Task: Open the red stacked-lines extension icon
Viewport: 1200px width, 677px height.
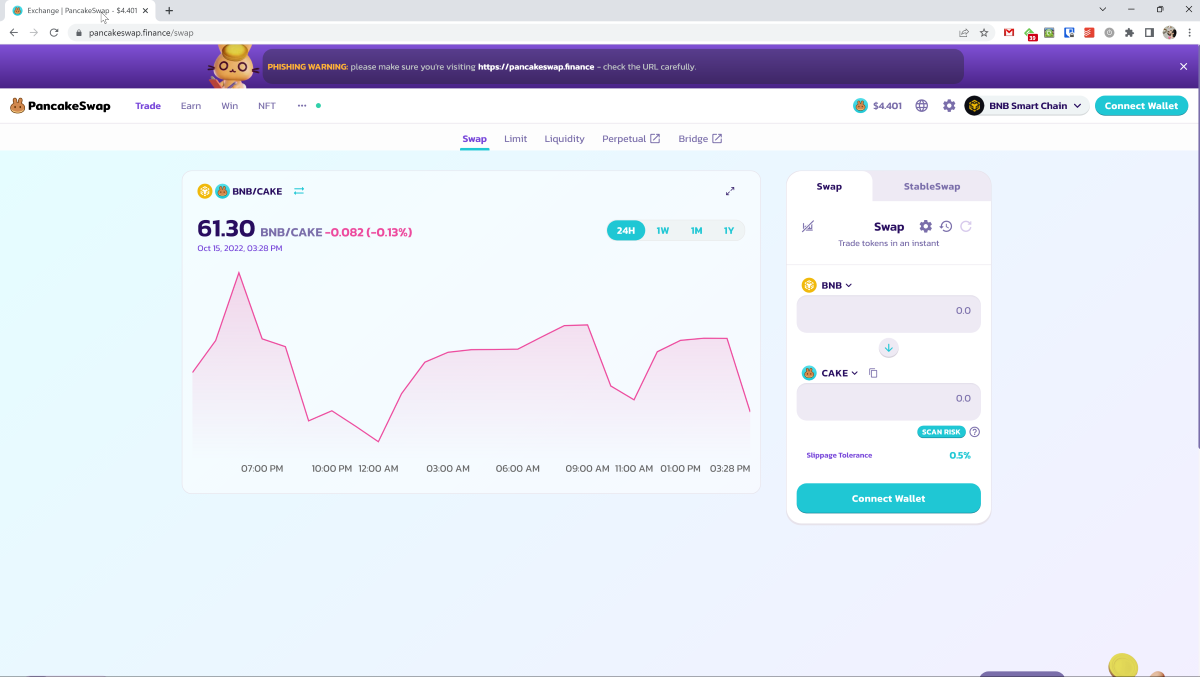Action: [1089, 32]
